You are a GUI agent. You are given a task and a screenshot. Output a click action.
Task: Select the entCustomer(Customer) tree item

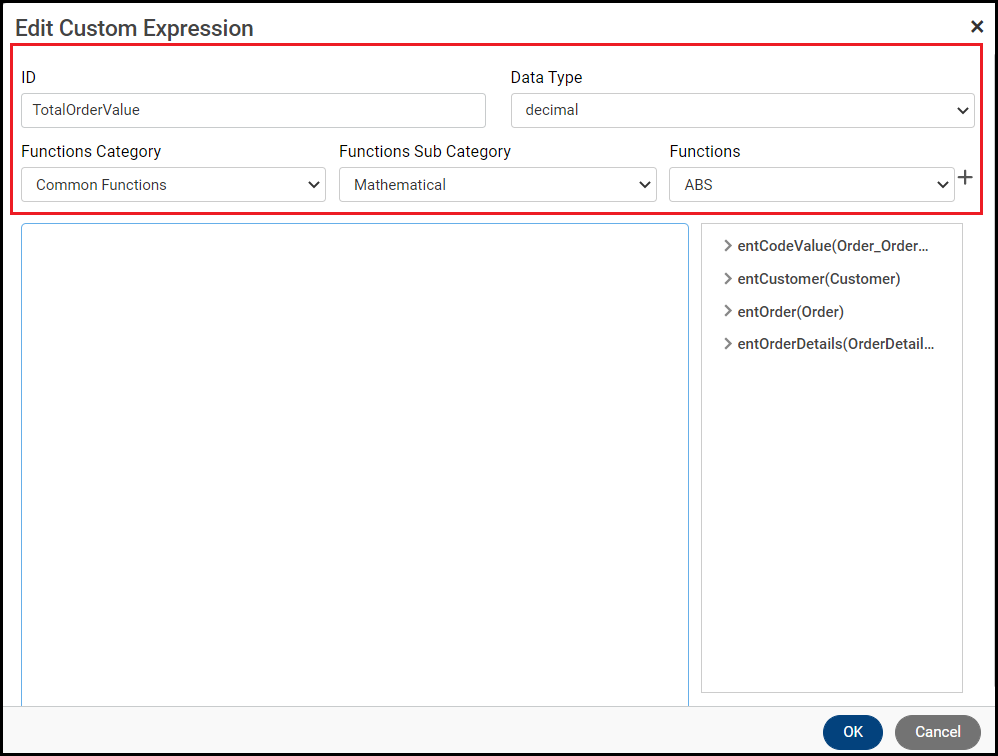819,279
